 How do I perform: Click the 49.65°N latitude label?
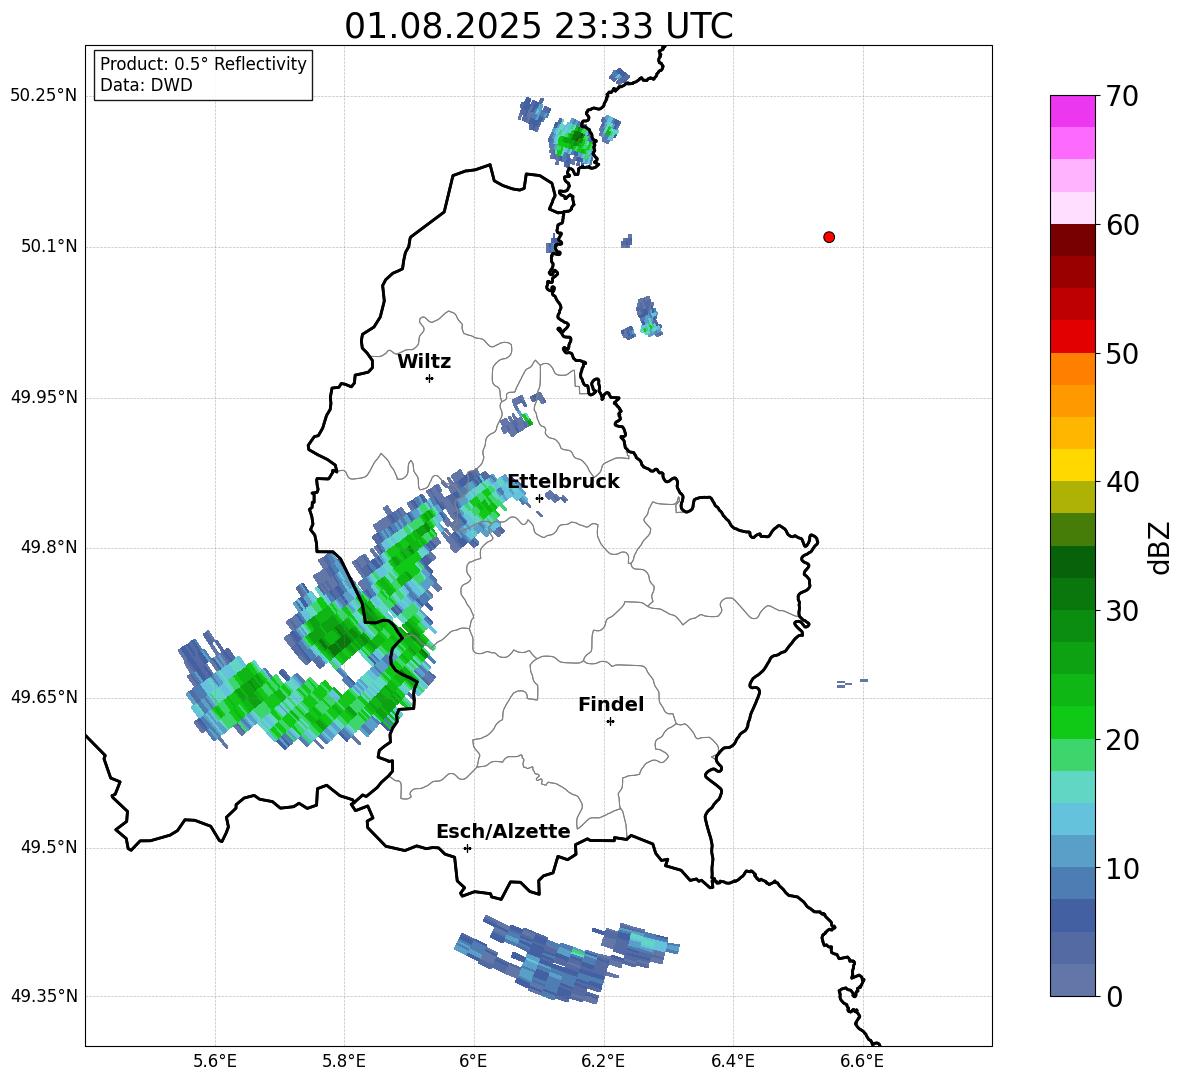[44, 697]
